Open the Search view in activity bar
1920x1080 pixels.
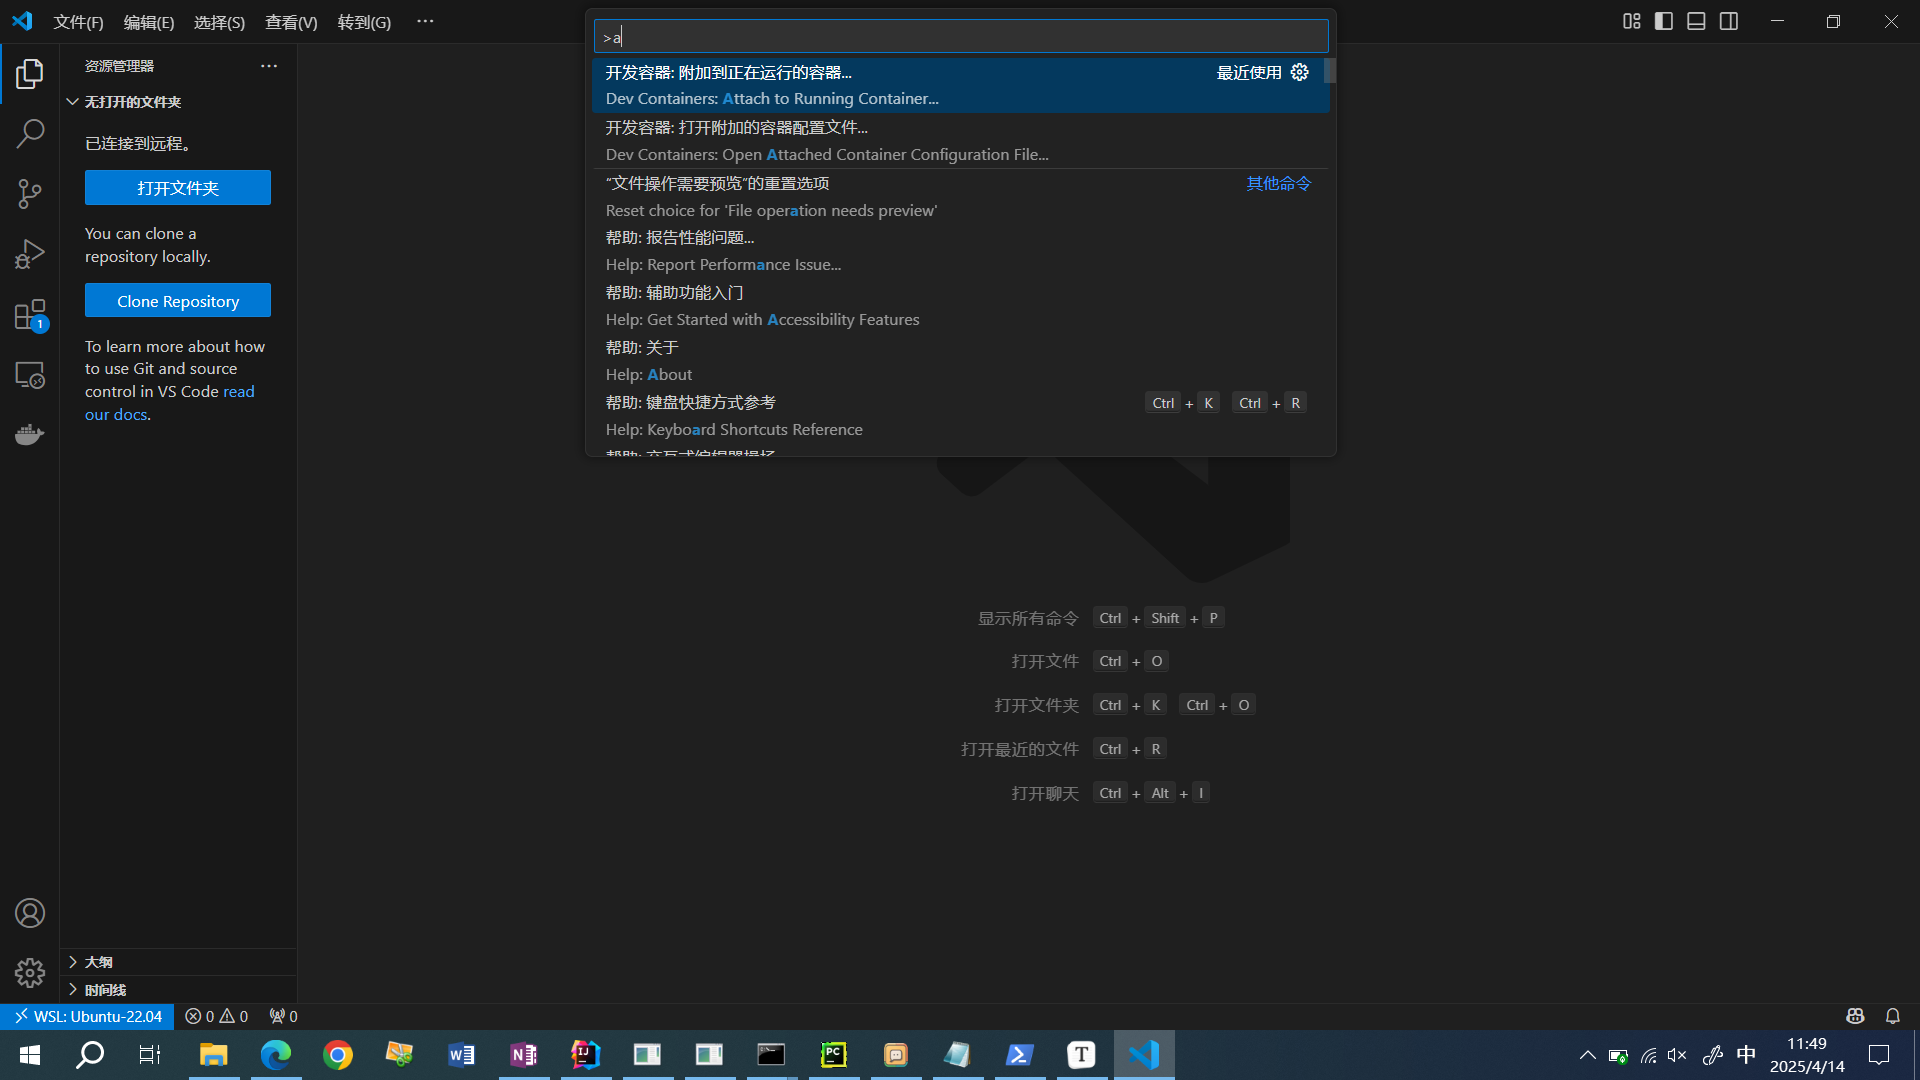30,133
